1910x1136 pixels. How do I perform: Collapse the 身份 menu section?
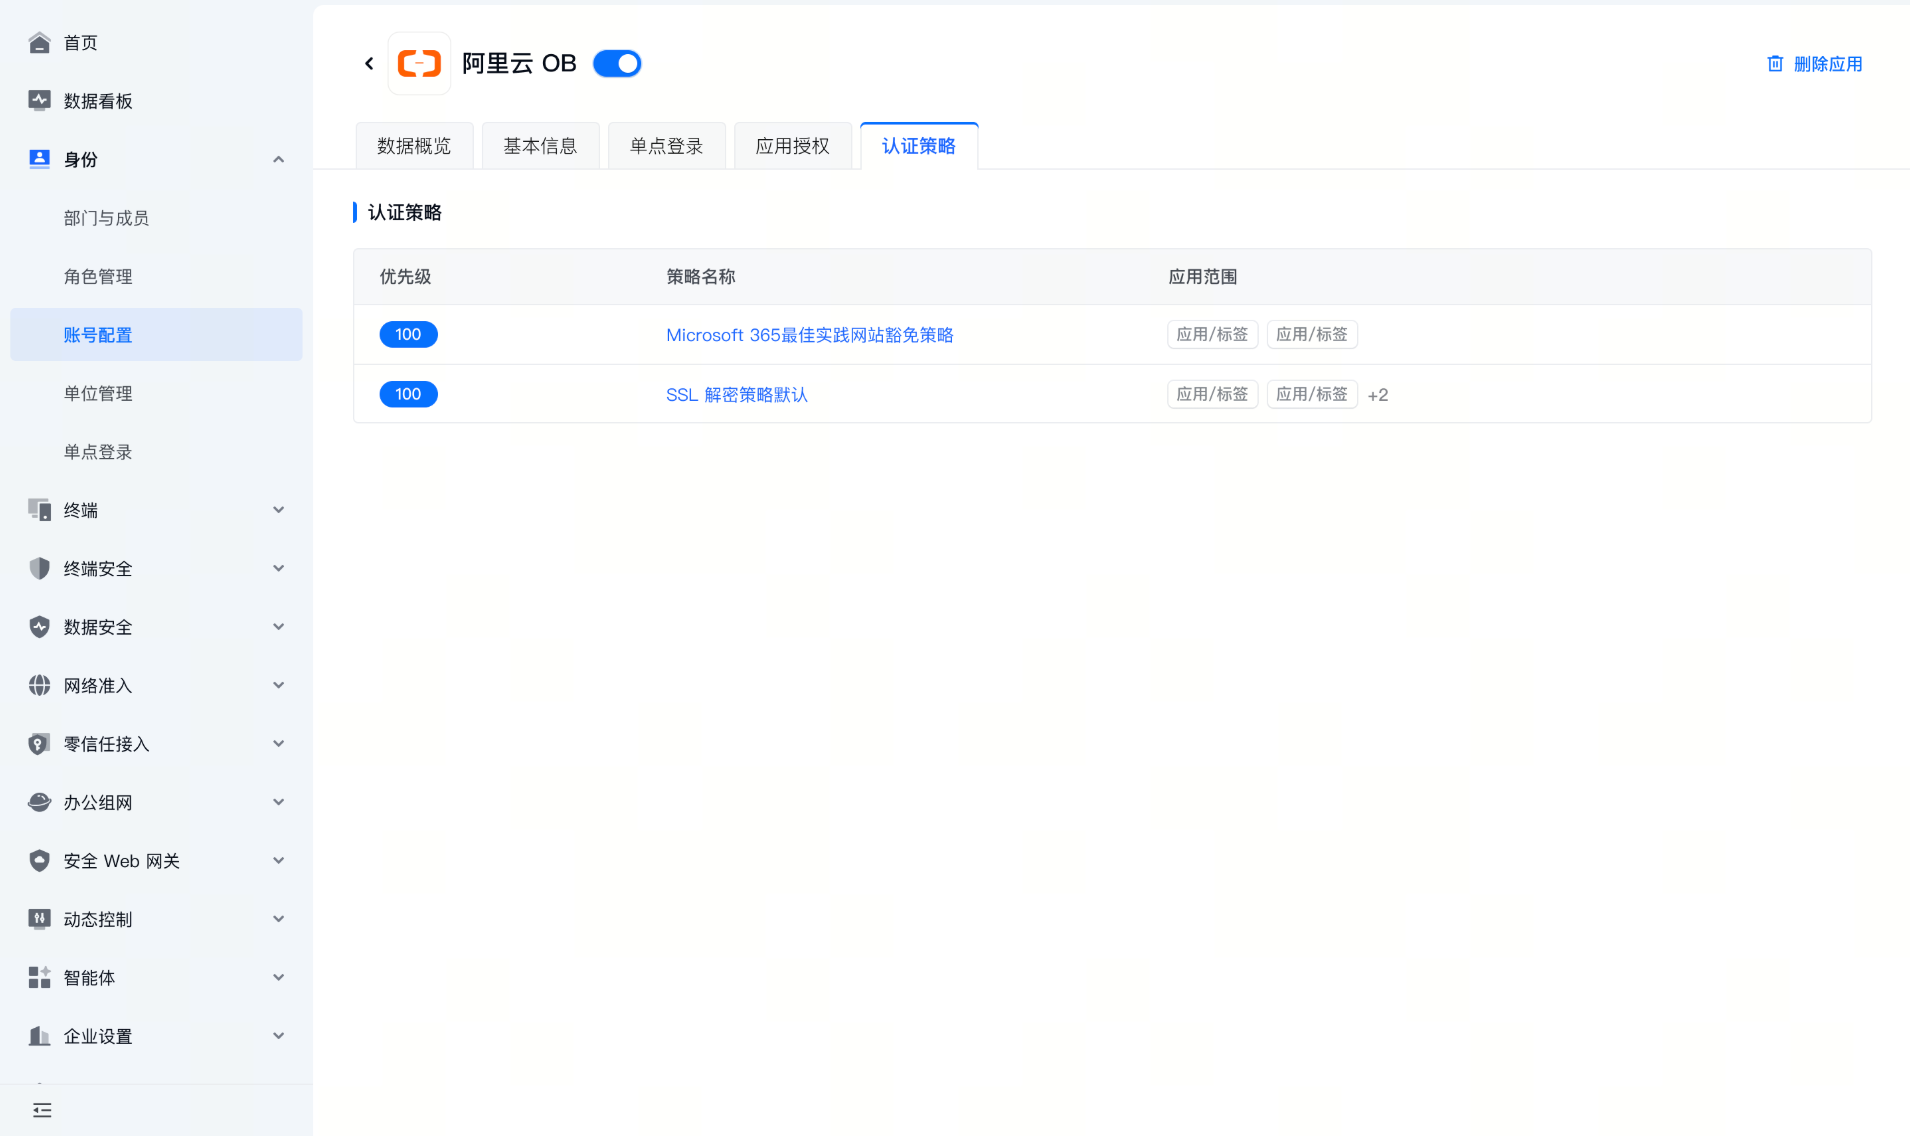pyautogui.click(x=279, y=159)
